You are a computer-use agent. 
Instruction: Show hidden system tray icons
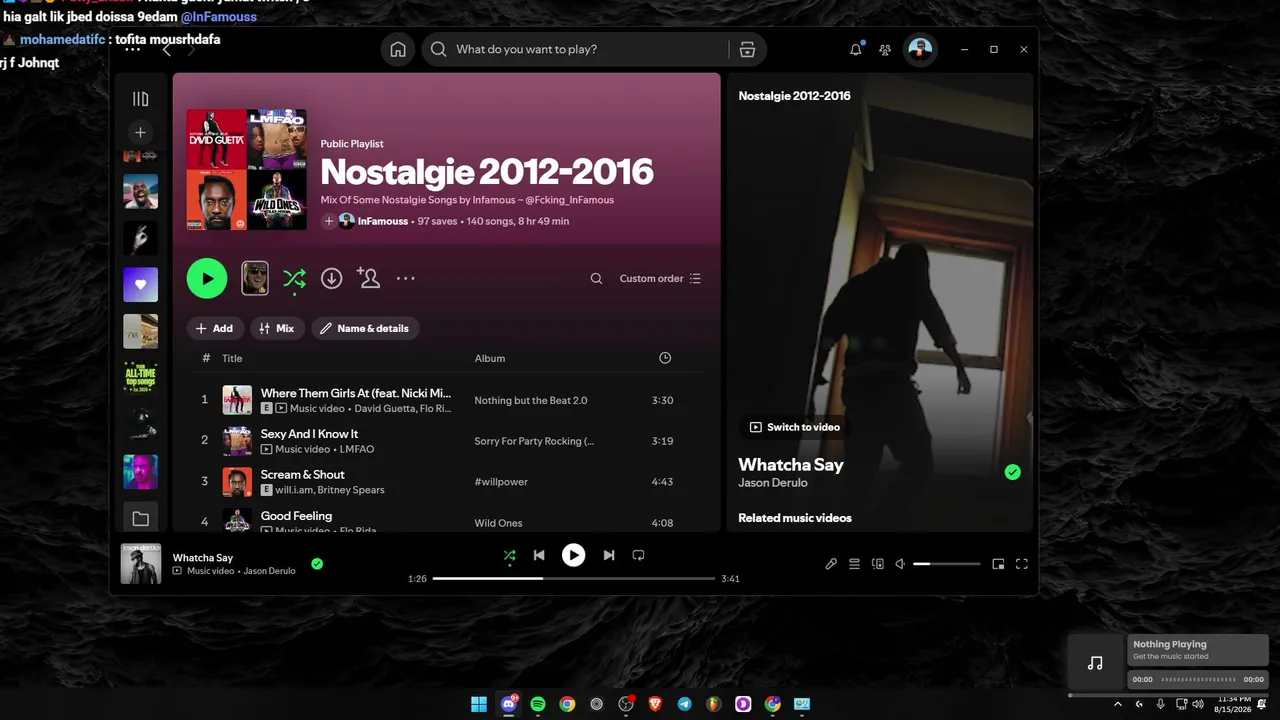1118,704
